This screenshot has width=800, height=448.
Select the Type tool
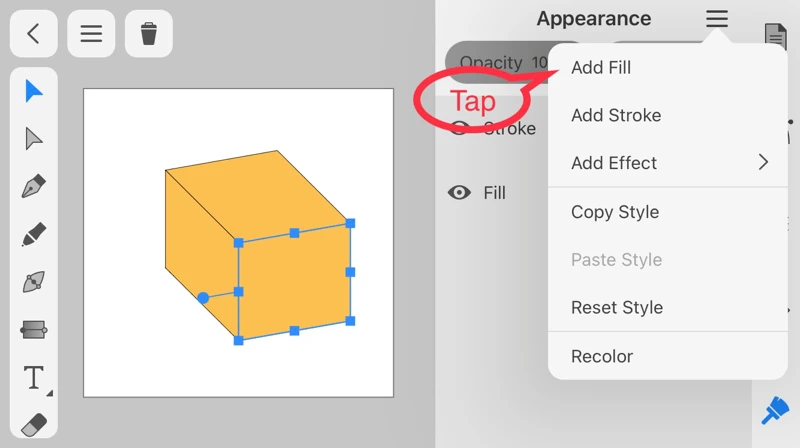pos(34,378)
